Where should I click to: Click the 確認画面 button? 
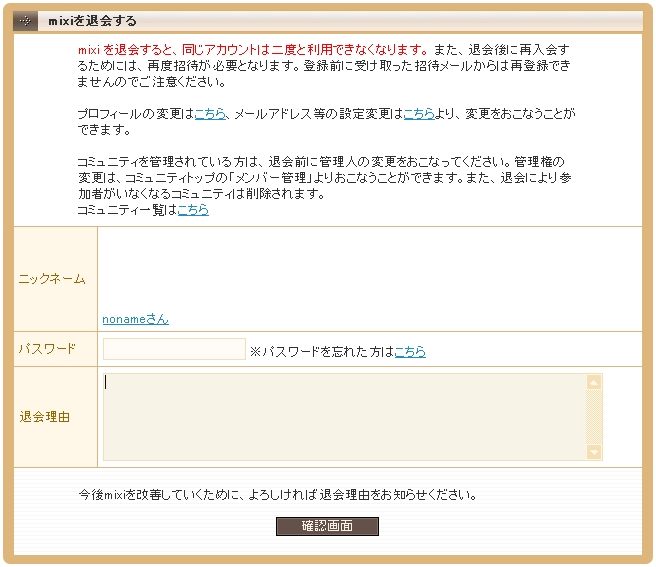click(x=327, y=526)
